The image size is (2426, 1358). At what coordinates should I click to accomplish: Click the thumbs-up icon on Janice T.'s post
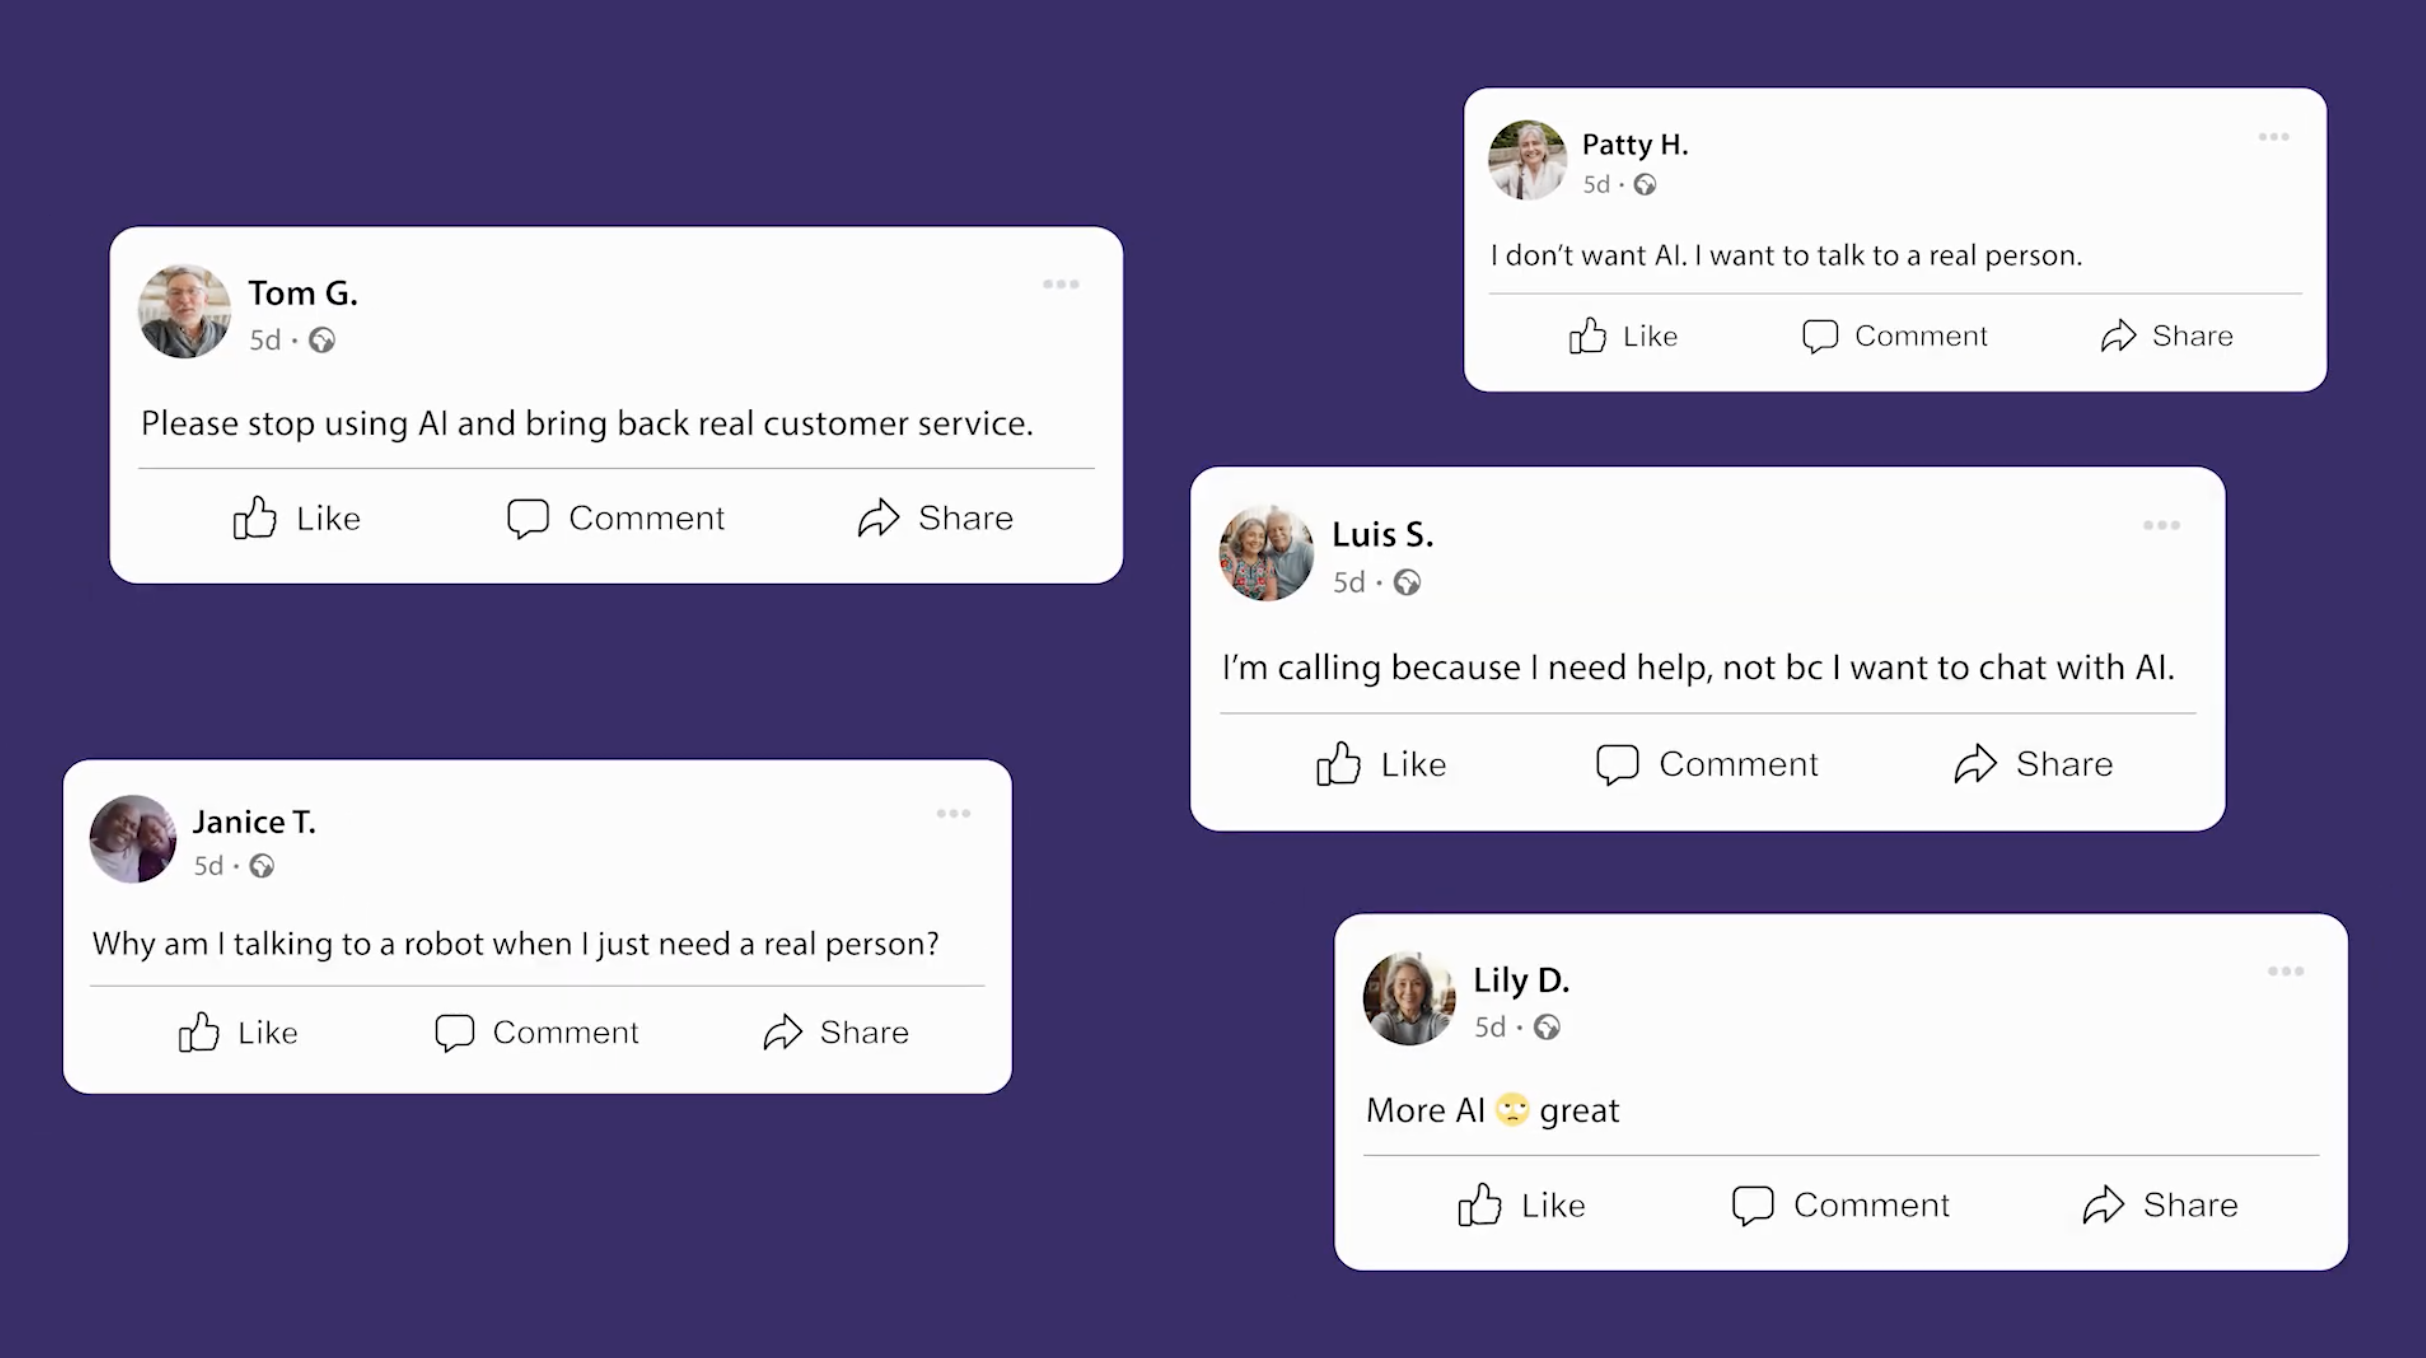tap(199, 1032)
